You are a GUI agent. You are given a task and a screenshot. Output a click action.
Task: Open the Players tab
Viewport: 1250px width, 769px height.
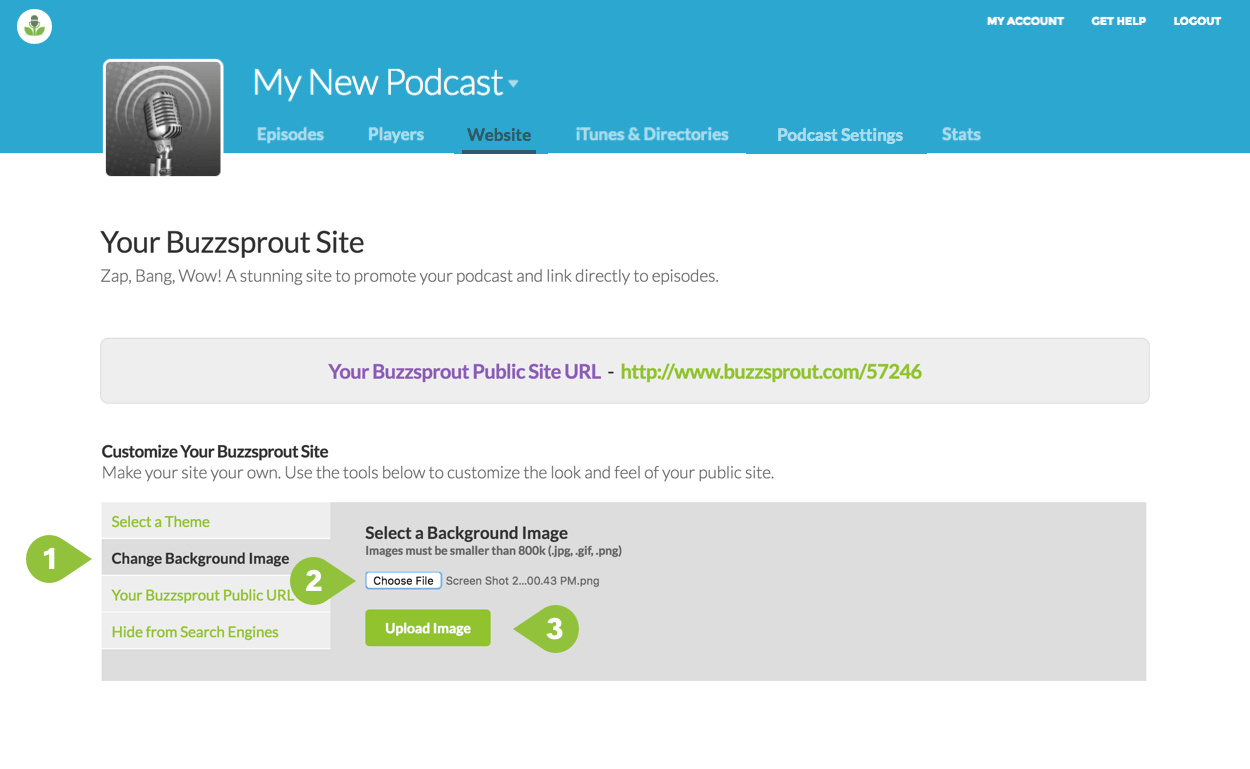396,134
